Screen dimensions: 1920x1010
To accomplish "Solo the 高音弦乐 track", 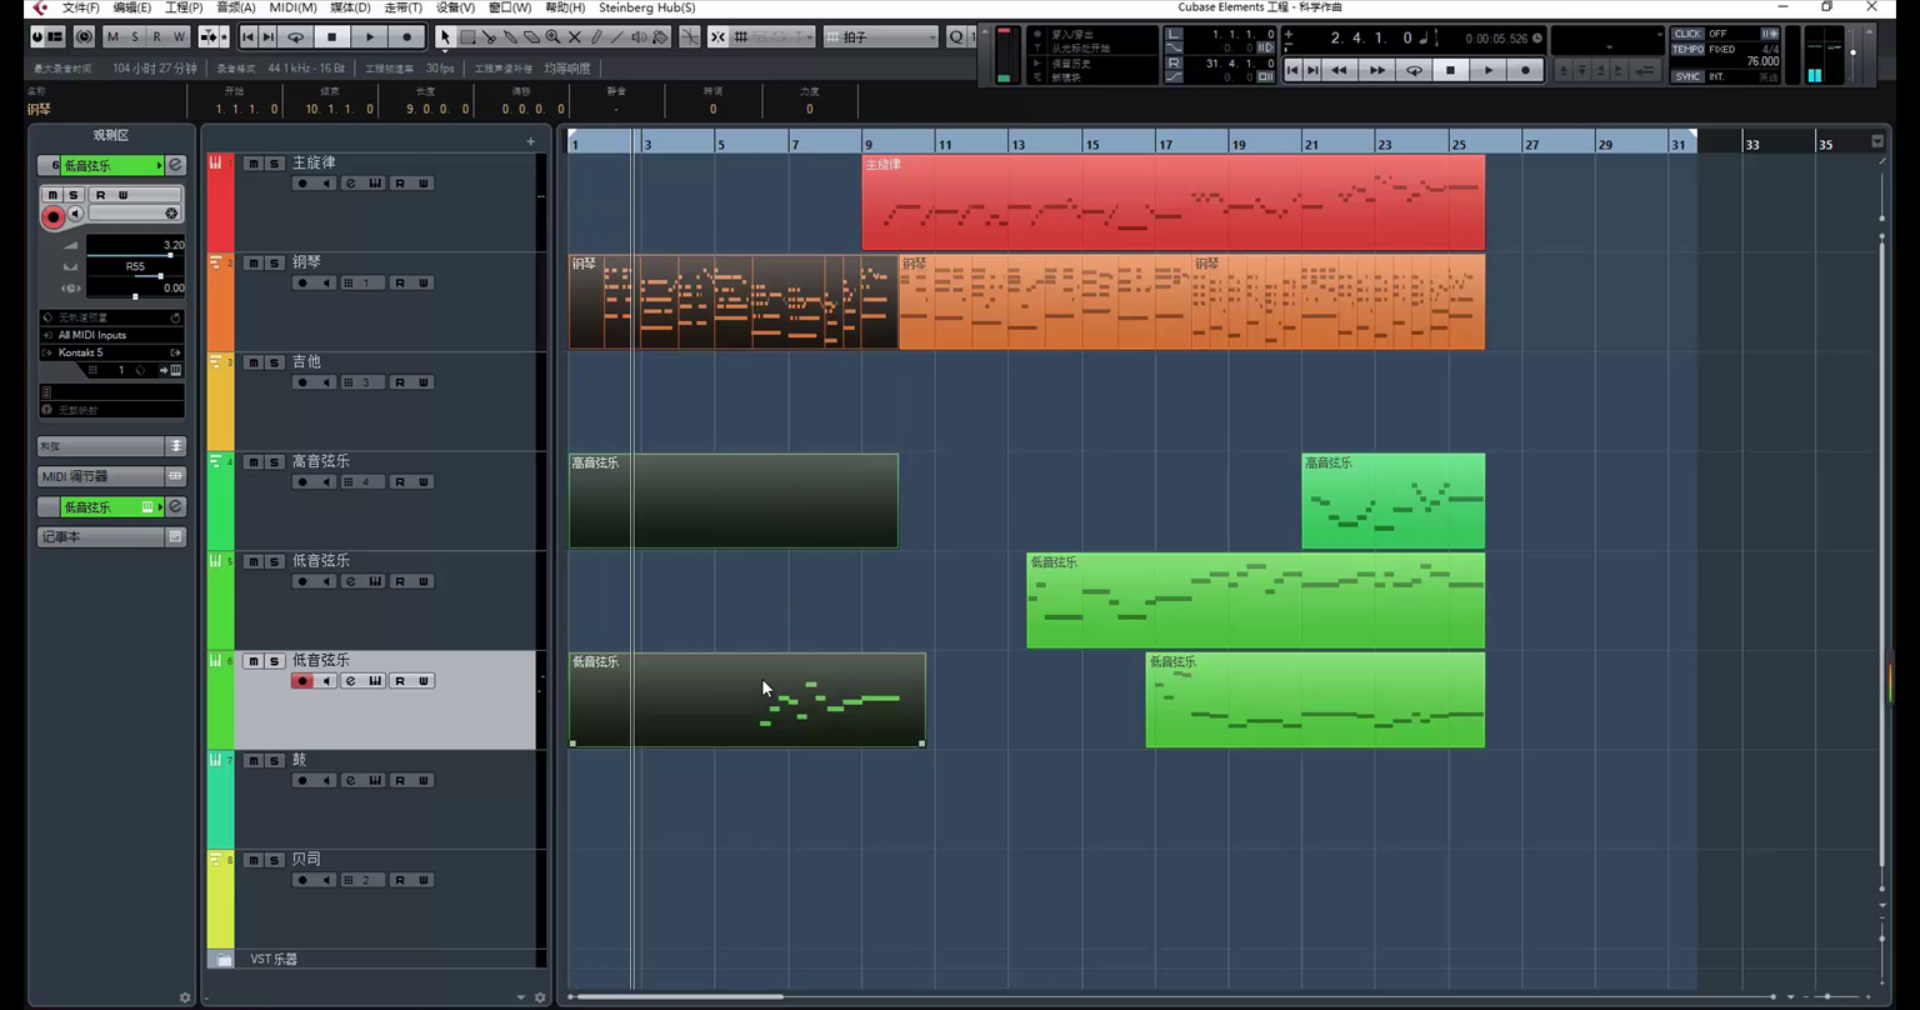I will click(x=274, y=462).
